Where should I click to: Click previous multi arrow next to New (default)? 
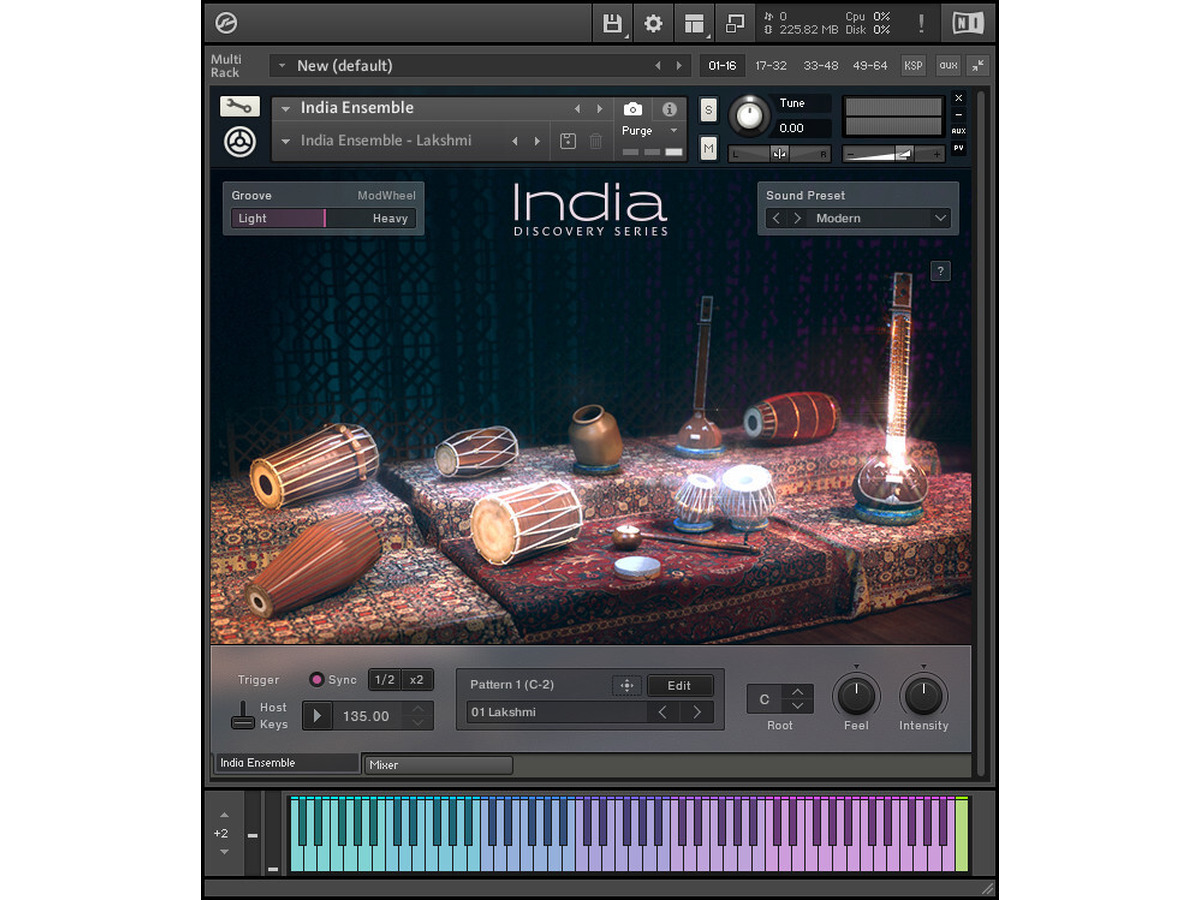(658, 66)
